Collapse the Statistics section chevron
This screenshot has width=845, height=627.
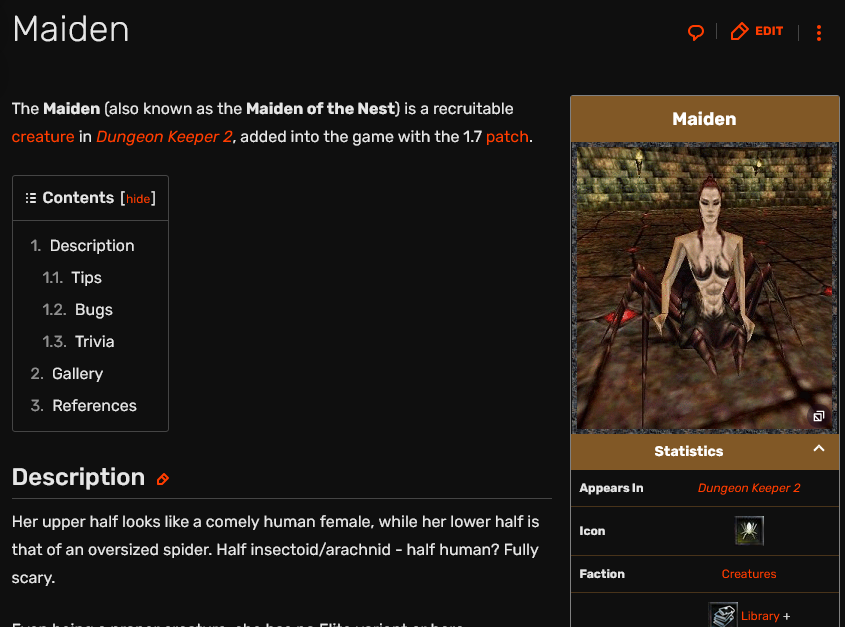point(819,449)
